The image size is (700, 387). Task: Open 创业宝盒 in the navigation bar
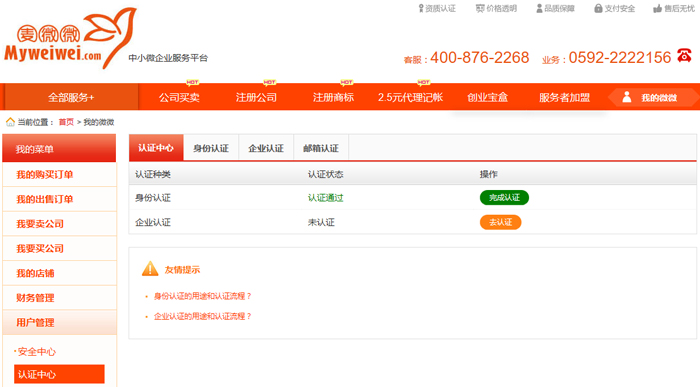click(x=488, y=97)
